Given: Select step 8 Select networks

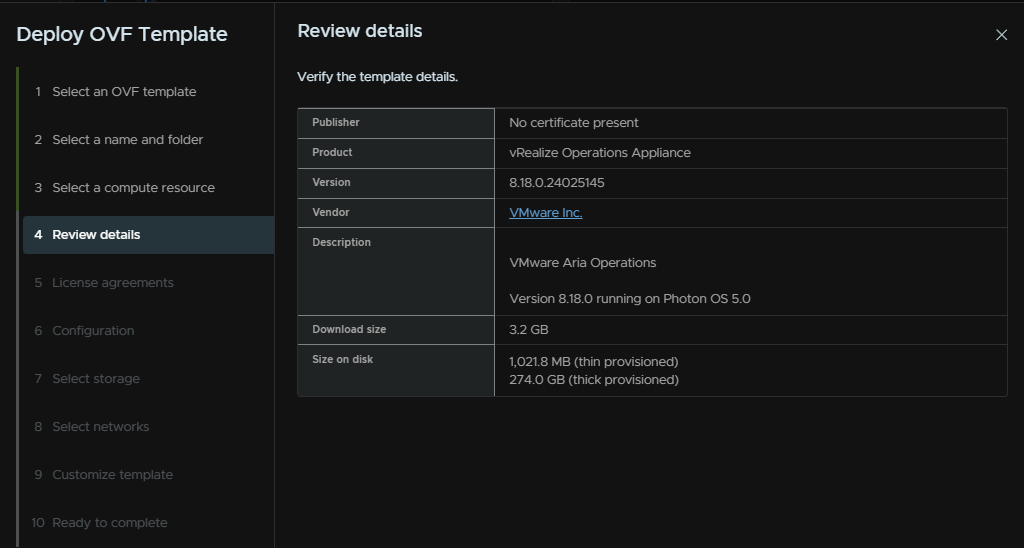Looking at the screenshot, I should [x=91, y=427].
